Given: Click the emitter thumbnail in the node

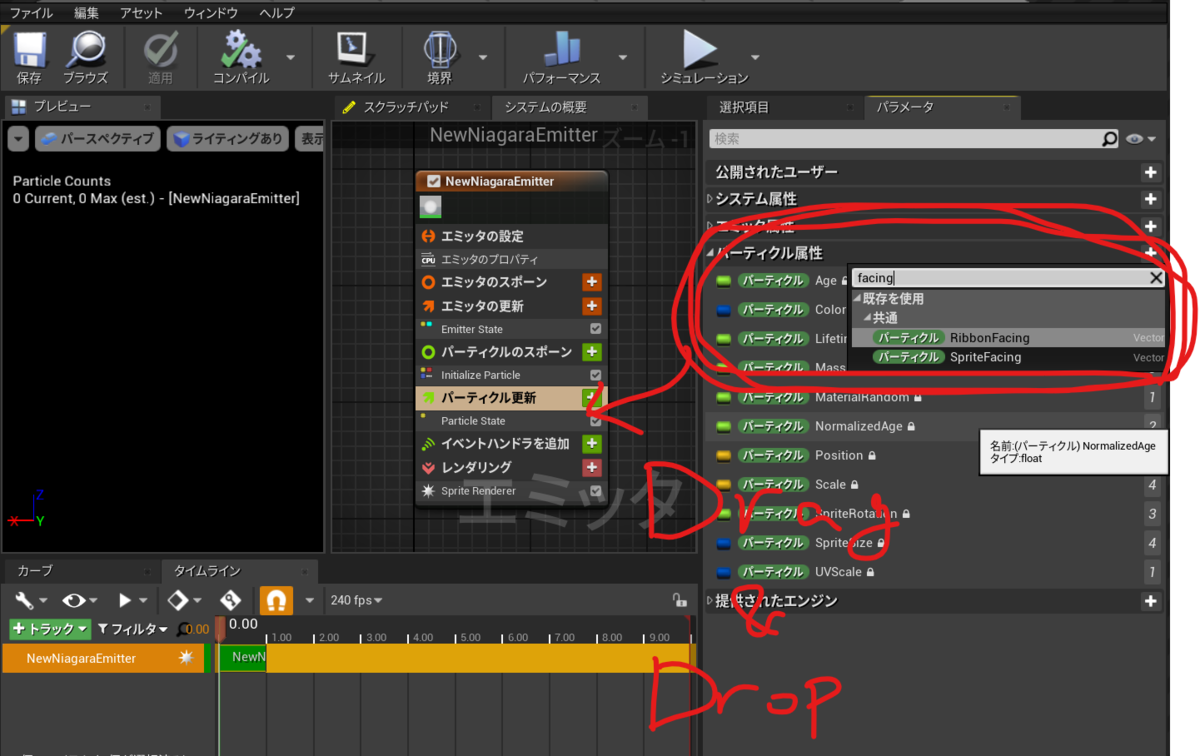Looking at the screenshot, I should (430, 207).
